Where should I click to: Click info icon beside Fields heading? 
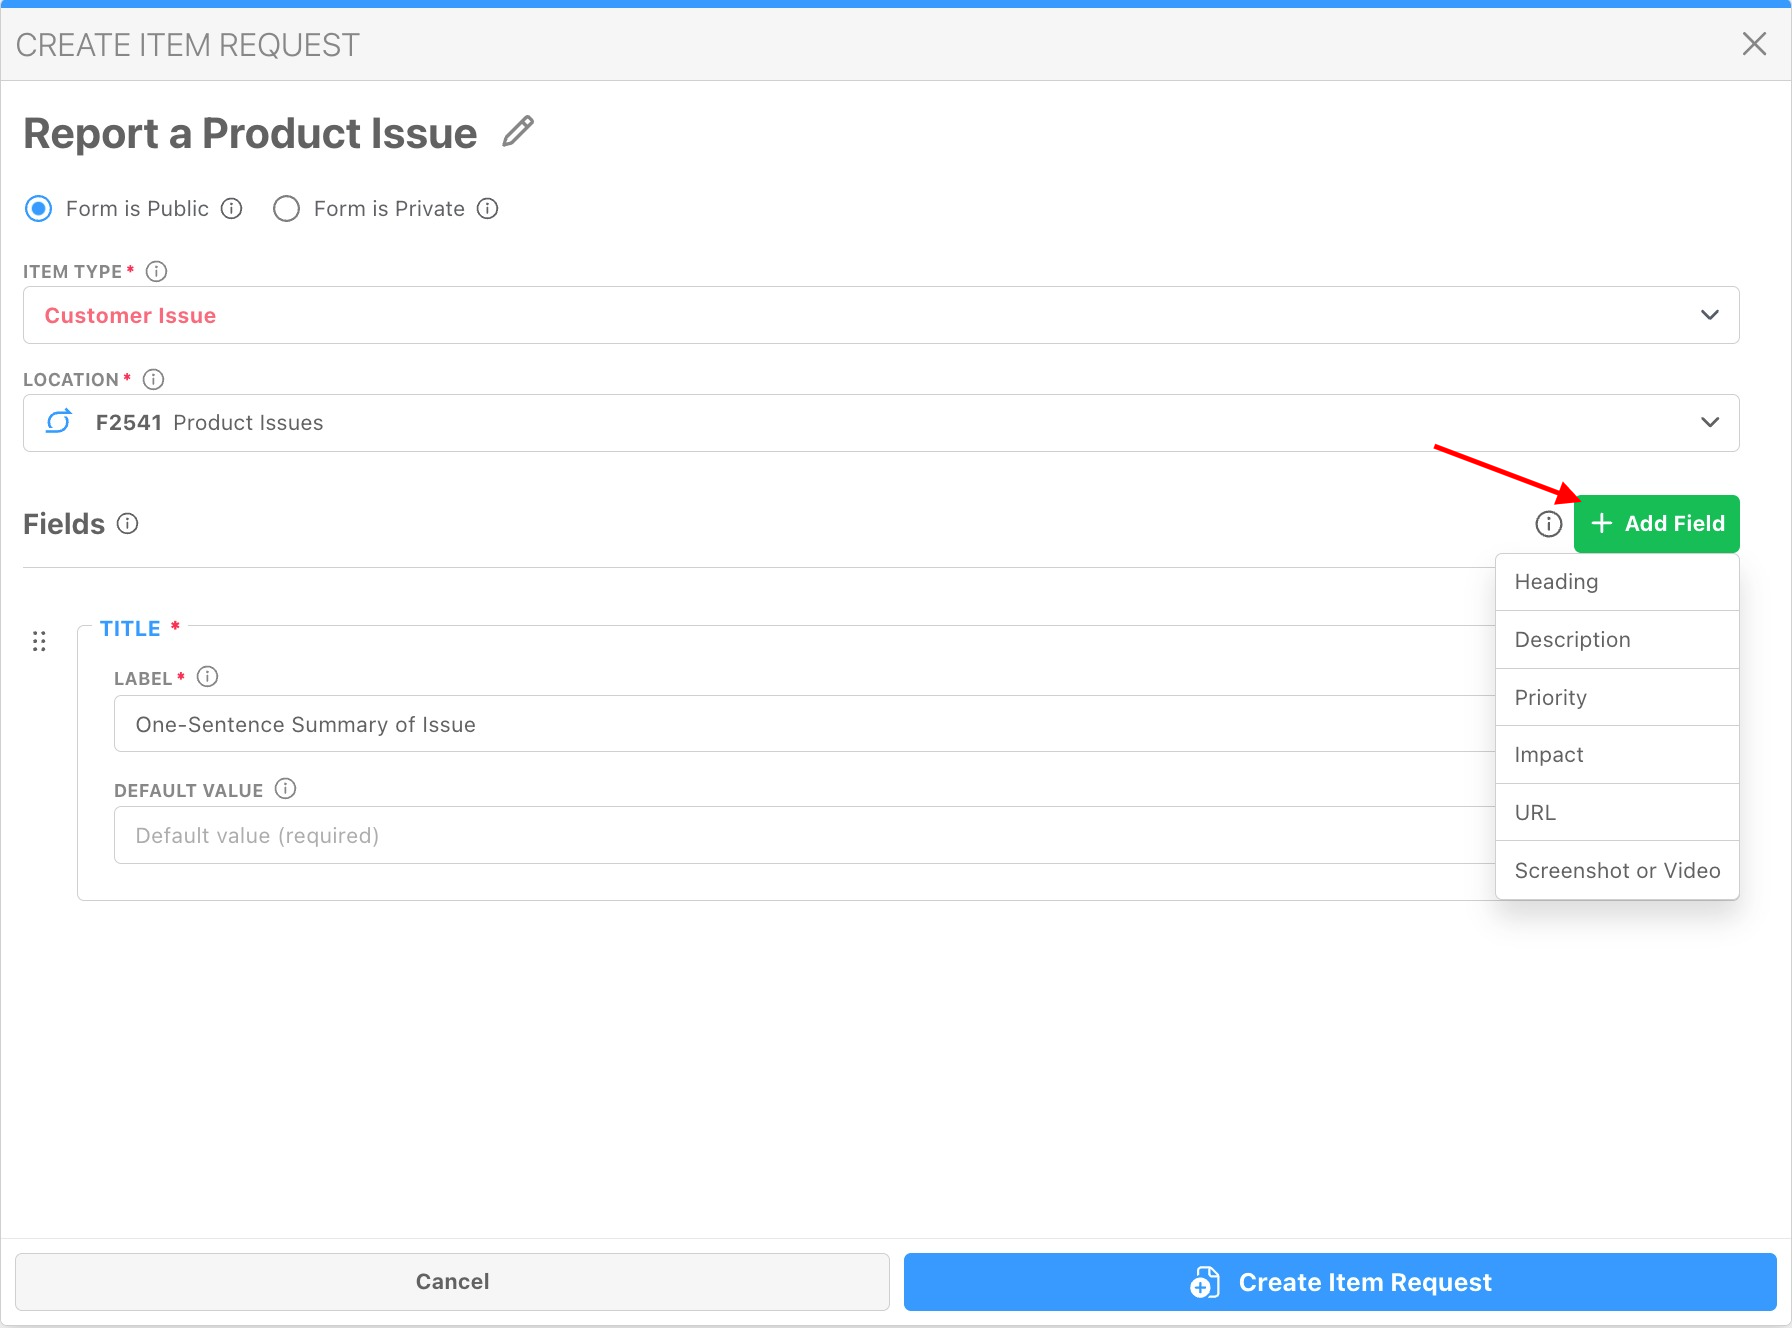(x=127, y=523)
